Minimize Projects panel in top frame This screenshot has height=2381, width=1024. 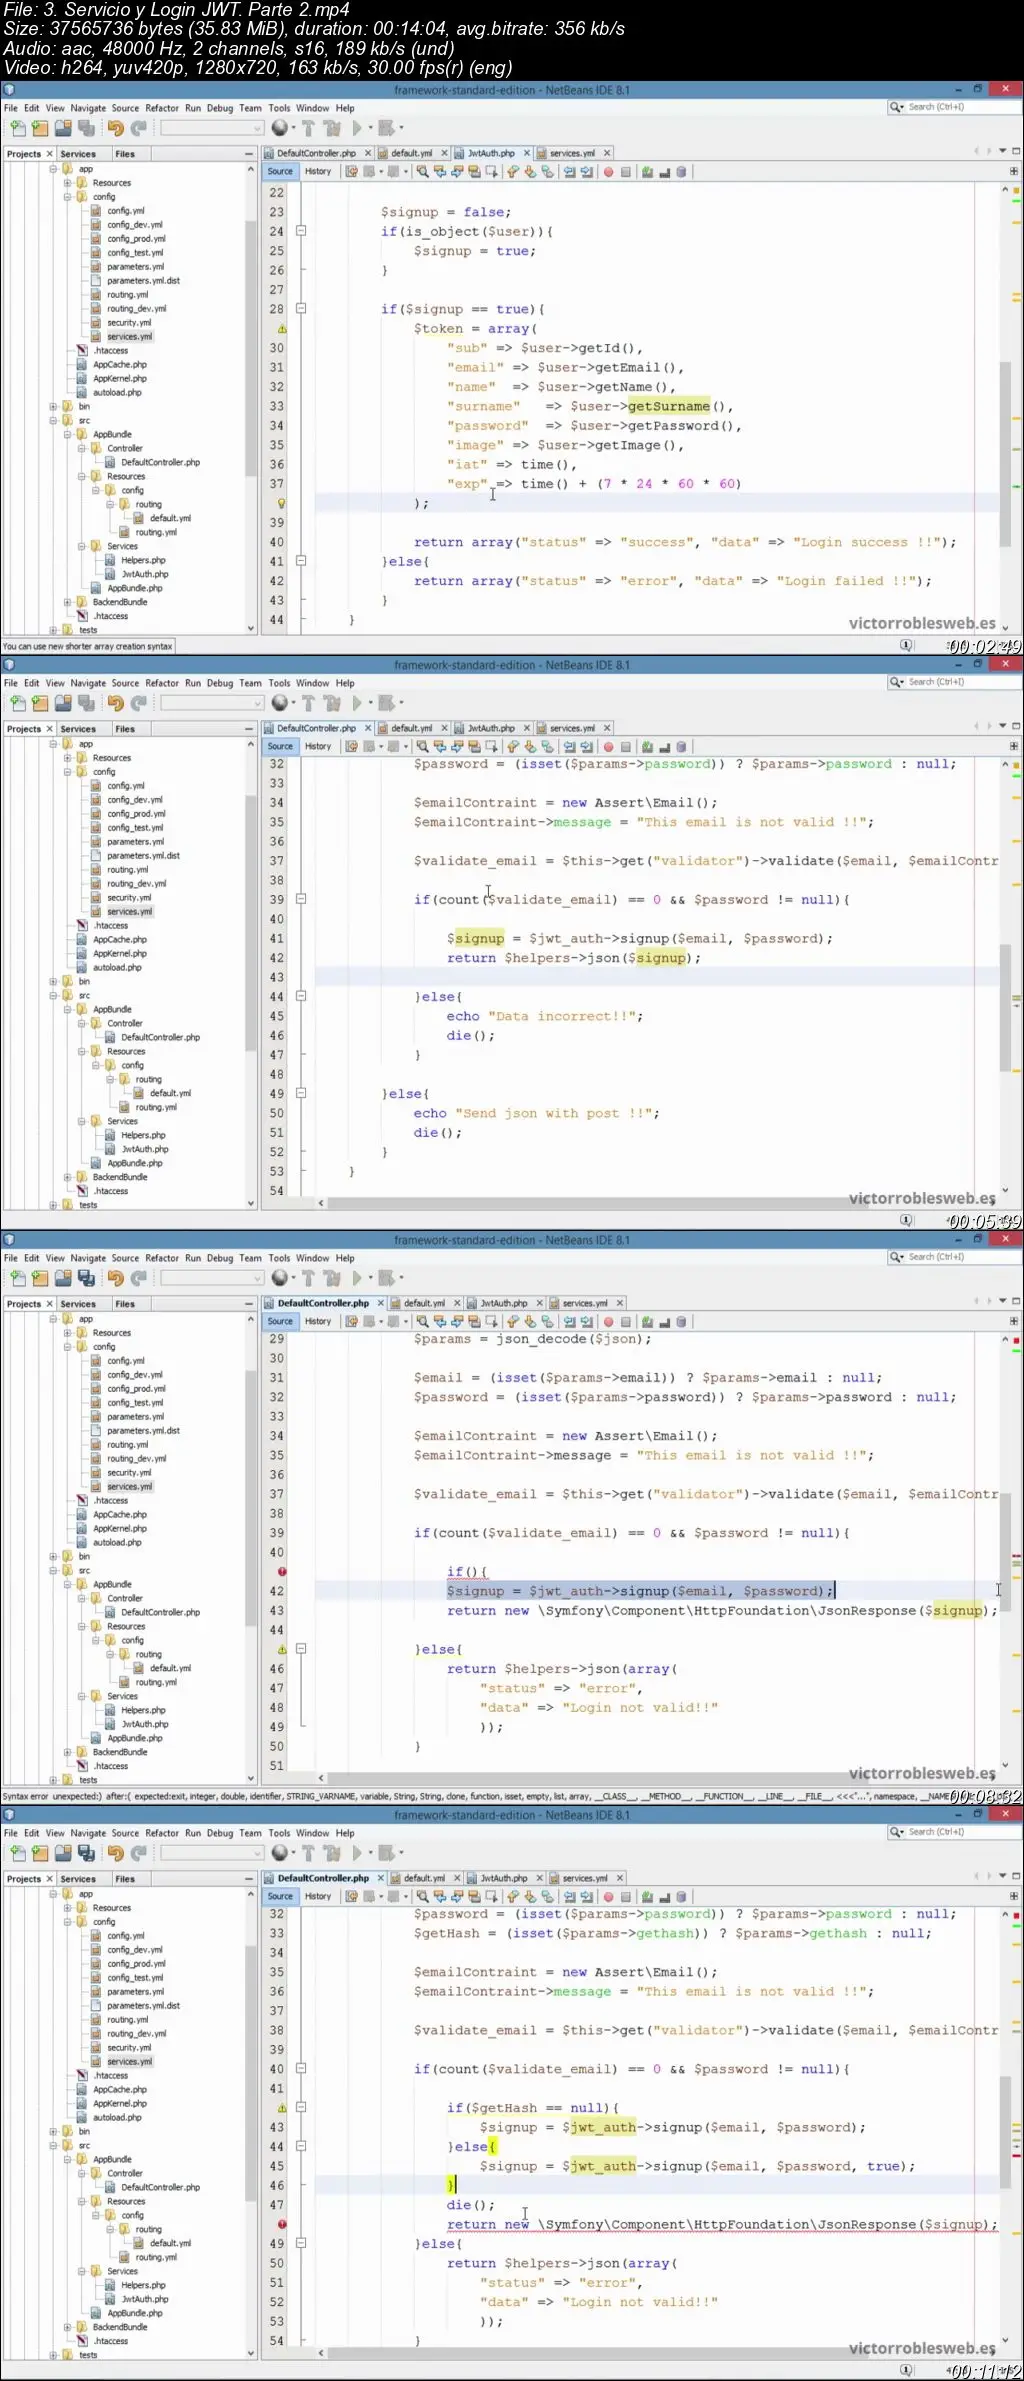click(249, 154)
